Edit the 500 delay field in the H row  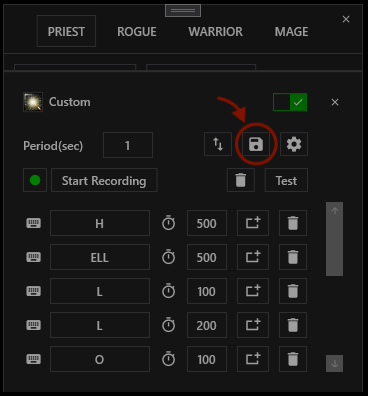(207, 223)
